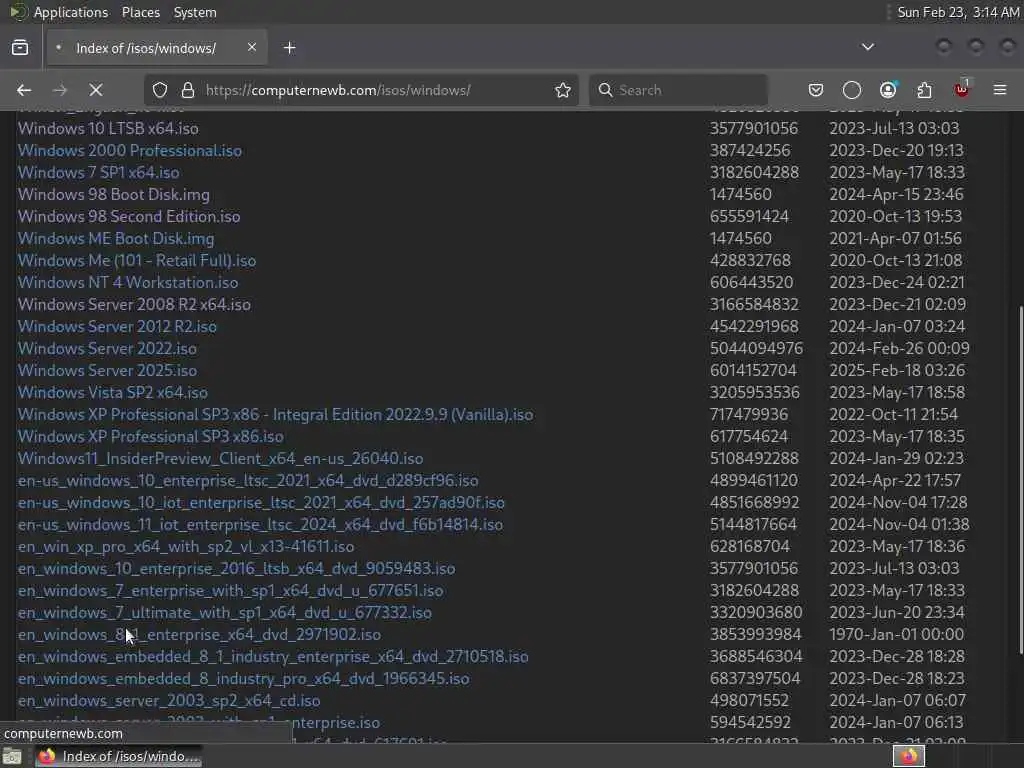Go back to previous page

click(24, 90)
